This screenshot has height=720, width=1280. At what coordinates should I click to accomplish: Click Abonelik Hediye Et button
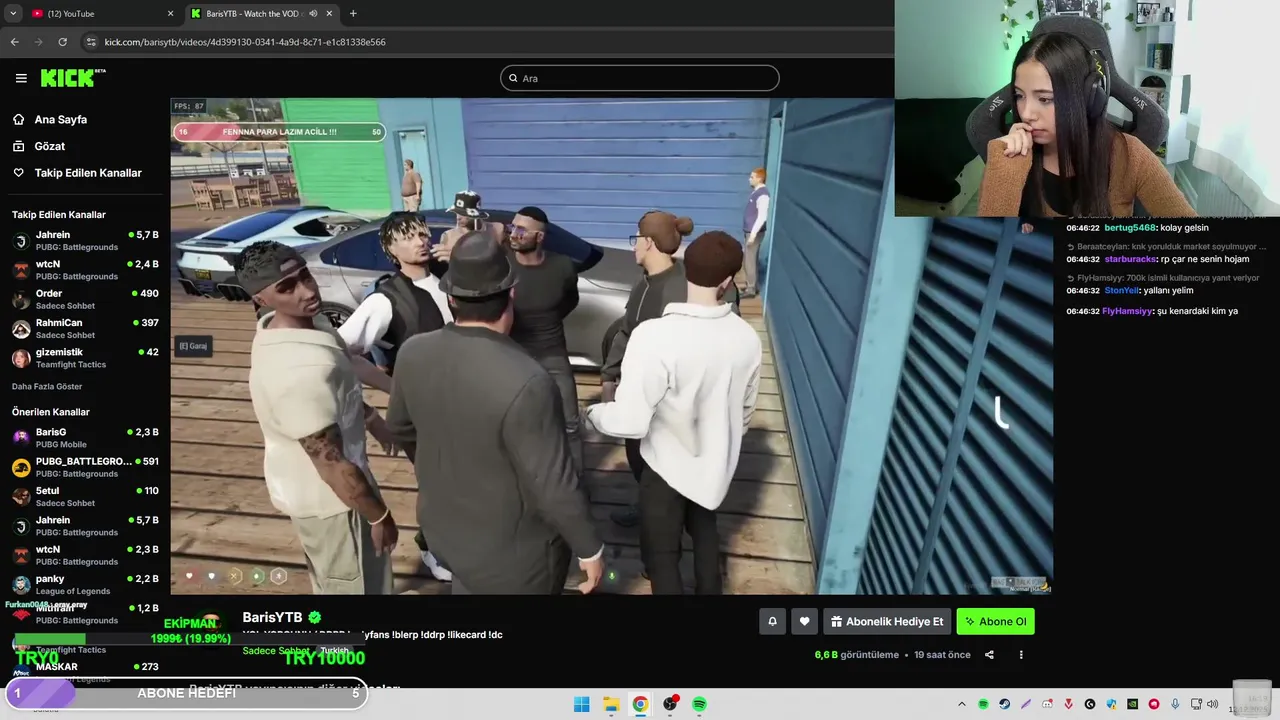tap(887, 621)
